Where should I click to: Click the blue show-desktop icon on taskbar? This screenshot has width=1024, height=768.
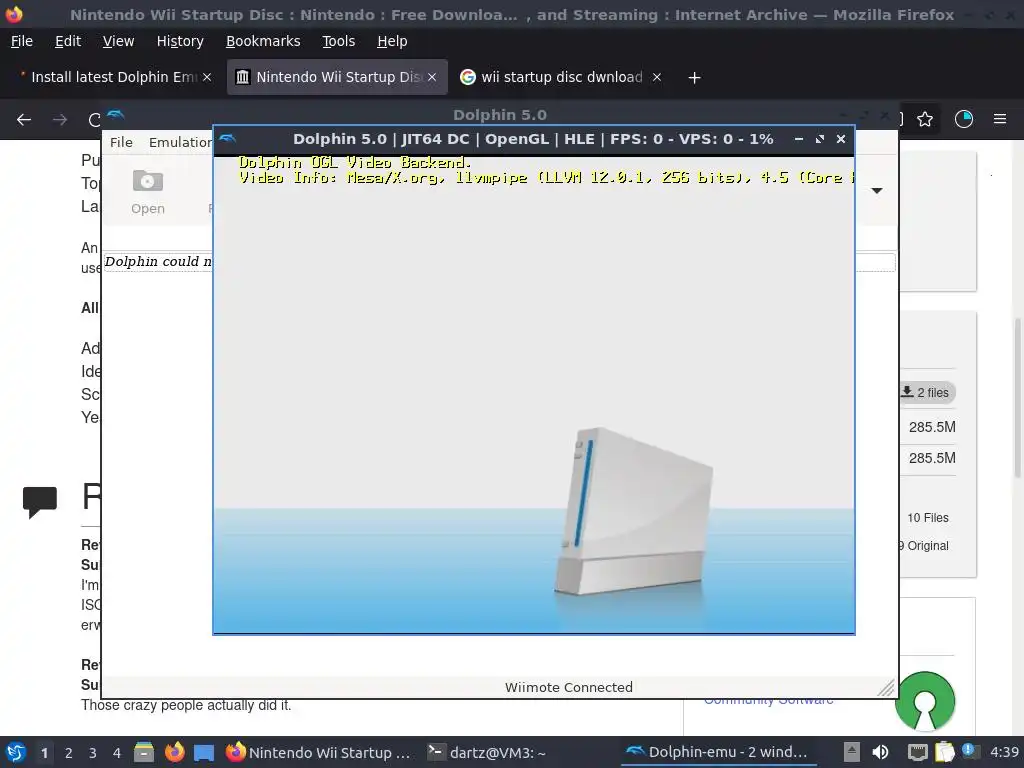[204, 753]
